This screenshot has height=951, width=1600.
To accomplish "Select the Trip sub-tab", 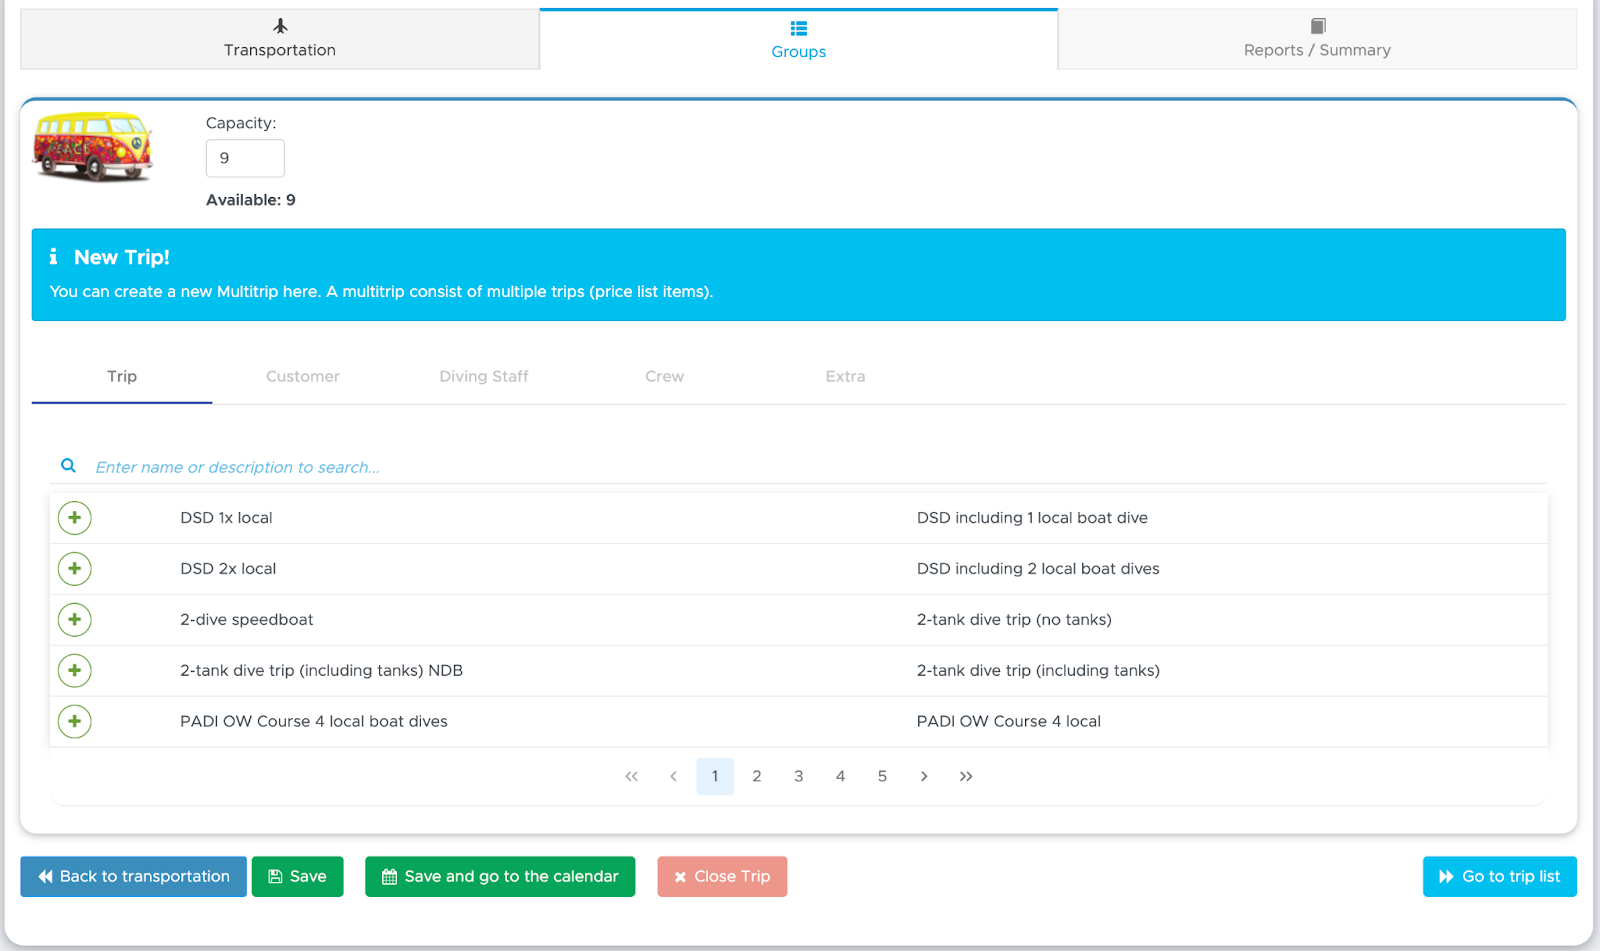I will tap(122, 377).
